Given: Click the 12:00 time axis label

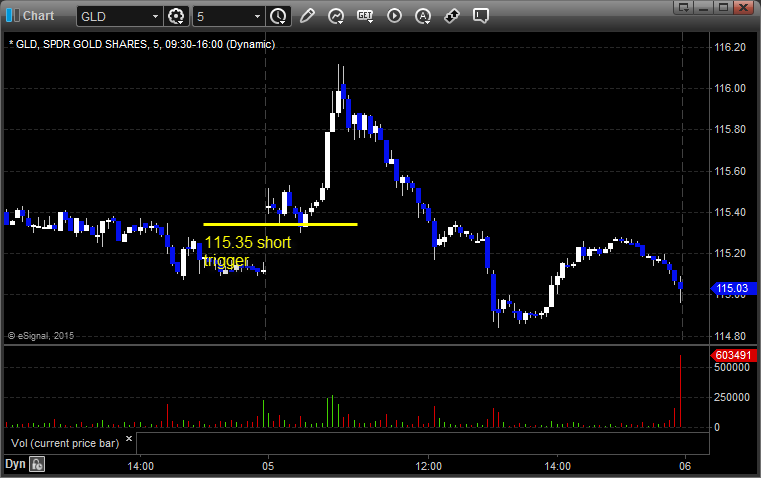Looking at the screenshot, I should [x=429, y=466].
